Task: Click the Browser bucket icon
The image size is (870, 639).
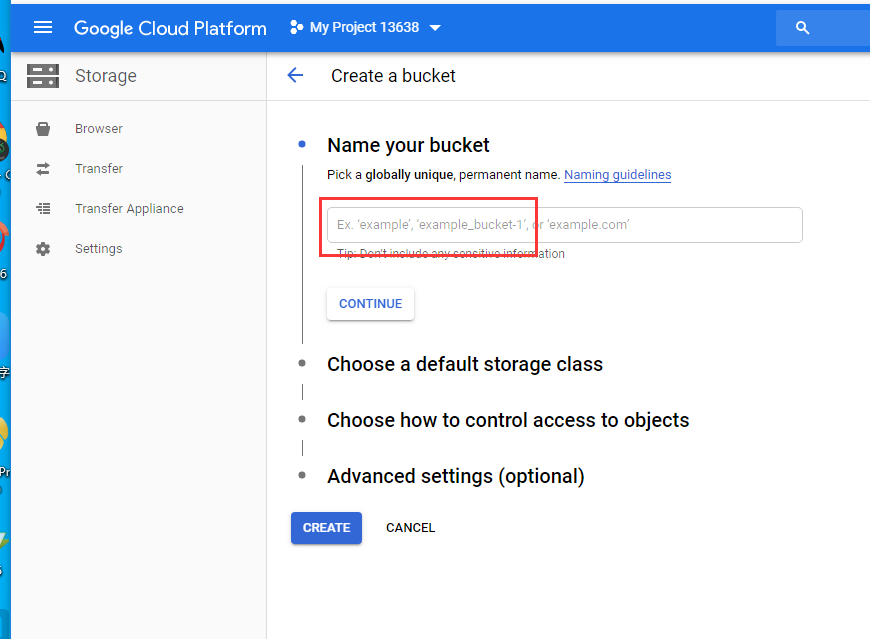Action: (43, 129)
